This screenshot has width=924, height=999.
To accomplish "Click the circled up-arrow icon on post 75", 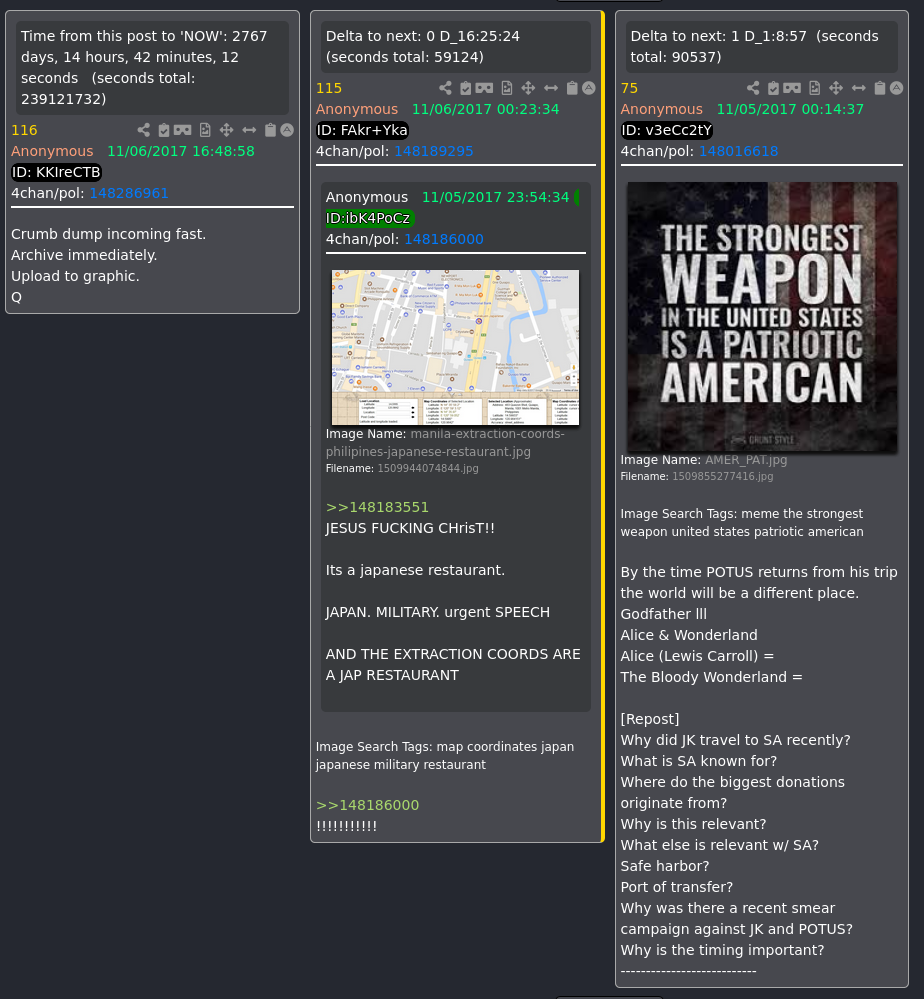I will pos(897,88).
